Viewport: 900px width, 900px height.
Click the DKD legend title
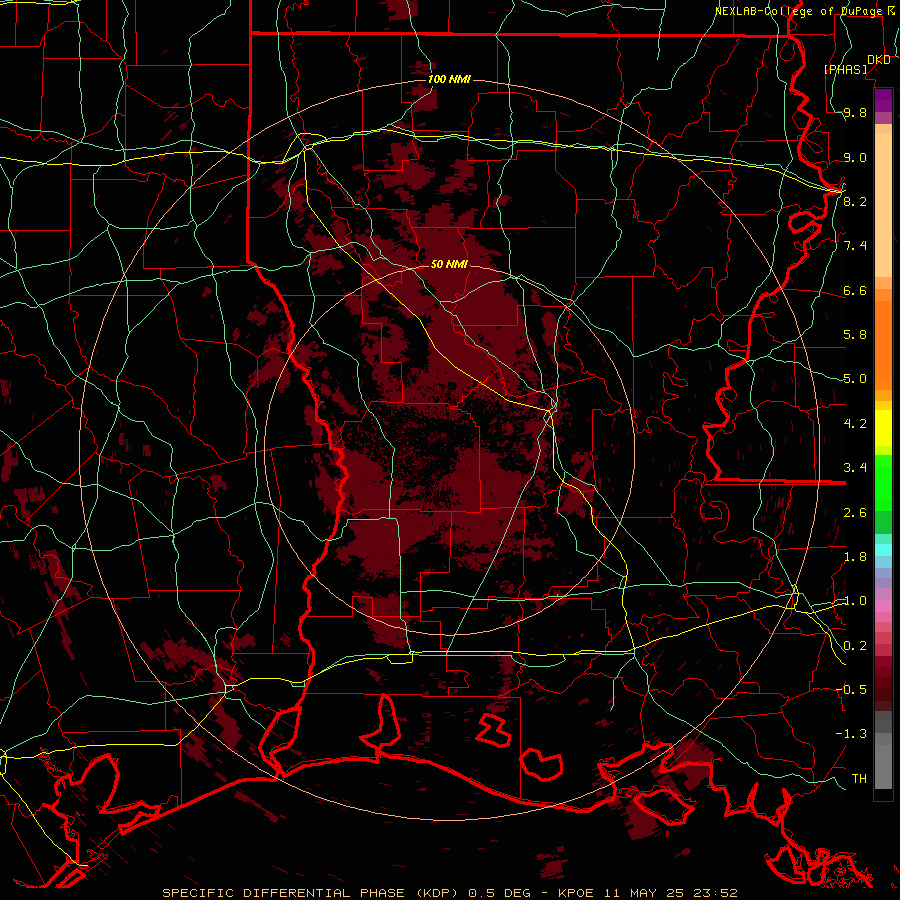(x=878, y=60)
